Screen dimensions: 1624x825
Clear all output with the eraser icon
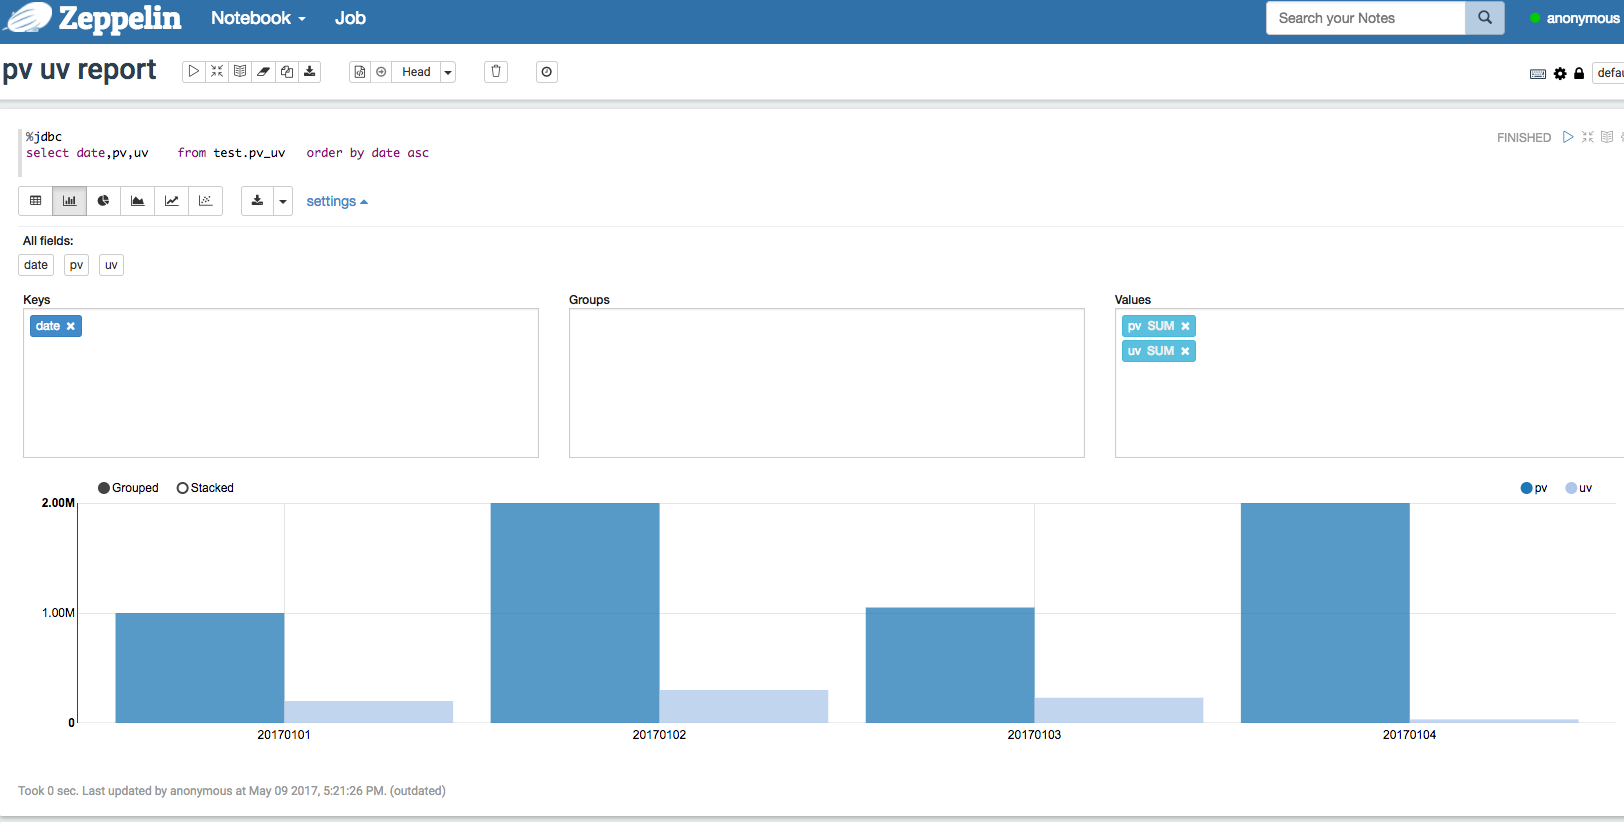[x=263, y=72]
